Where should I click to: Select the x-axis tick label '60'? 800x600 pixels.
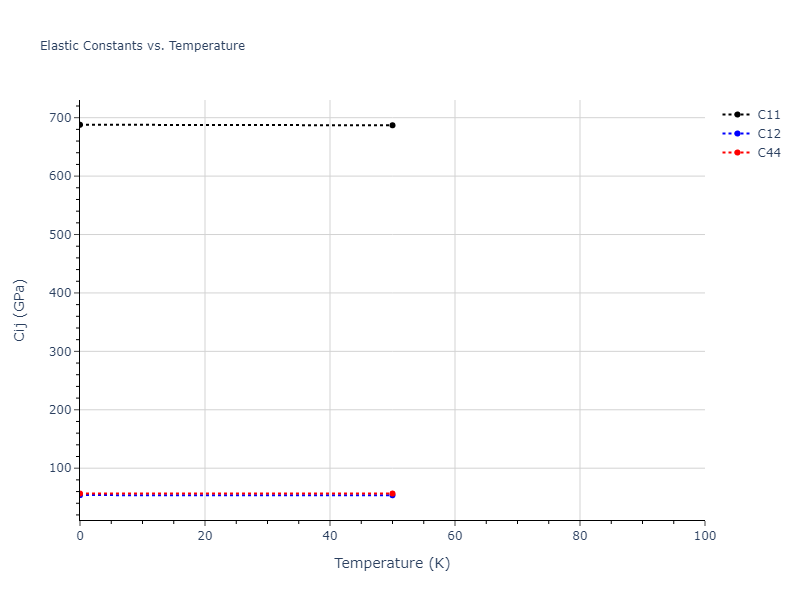[455, 536]
